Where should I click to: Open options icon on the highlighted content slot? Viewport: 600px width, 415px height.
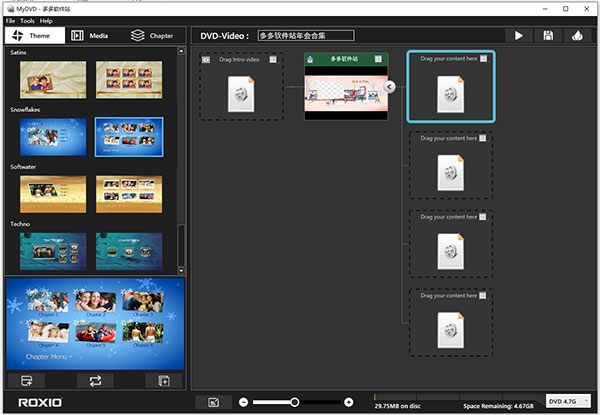(484, 59)
